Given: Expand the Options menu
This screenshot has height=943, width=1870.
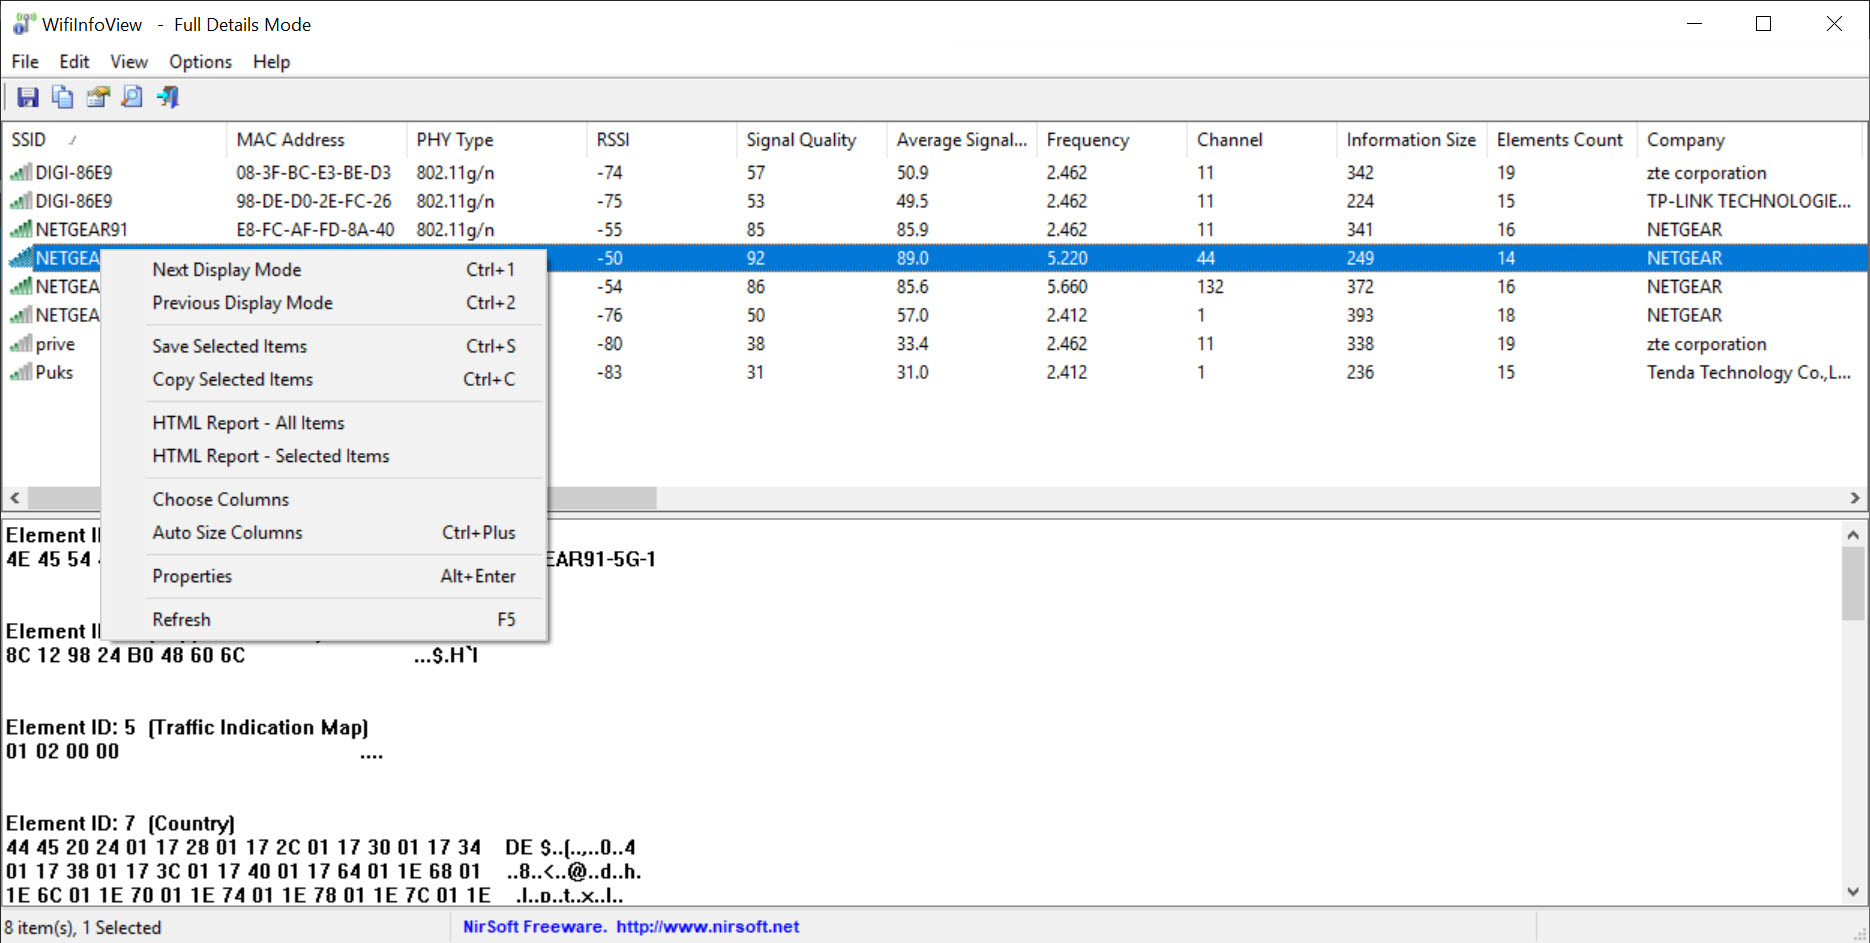Looking at the screenshot, I should click(200, 62).
